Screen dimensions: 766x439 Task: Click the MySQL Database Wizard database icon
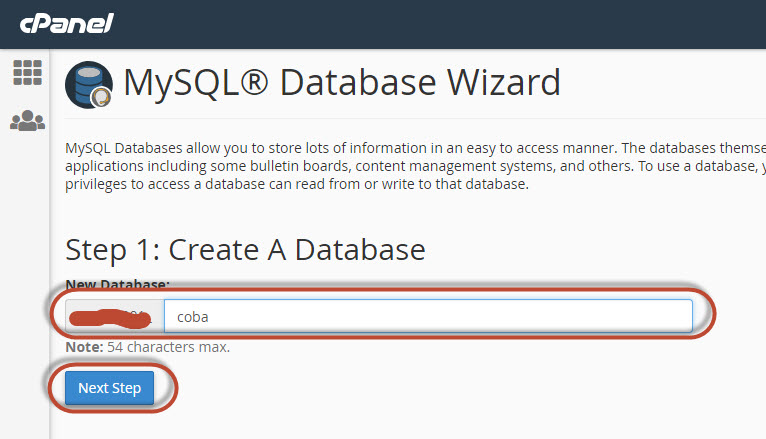[x=89, y=84]
